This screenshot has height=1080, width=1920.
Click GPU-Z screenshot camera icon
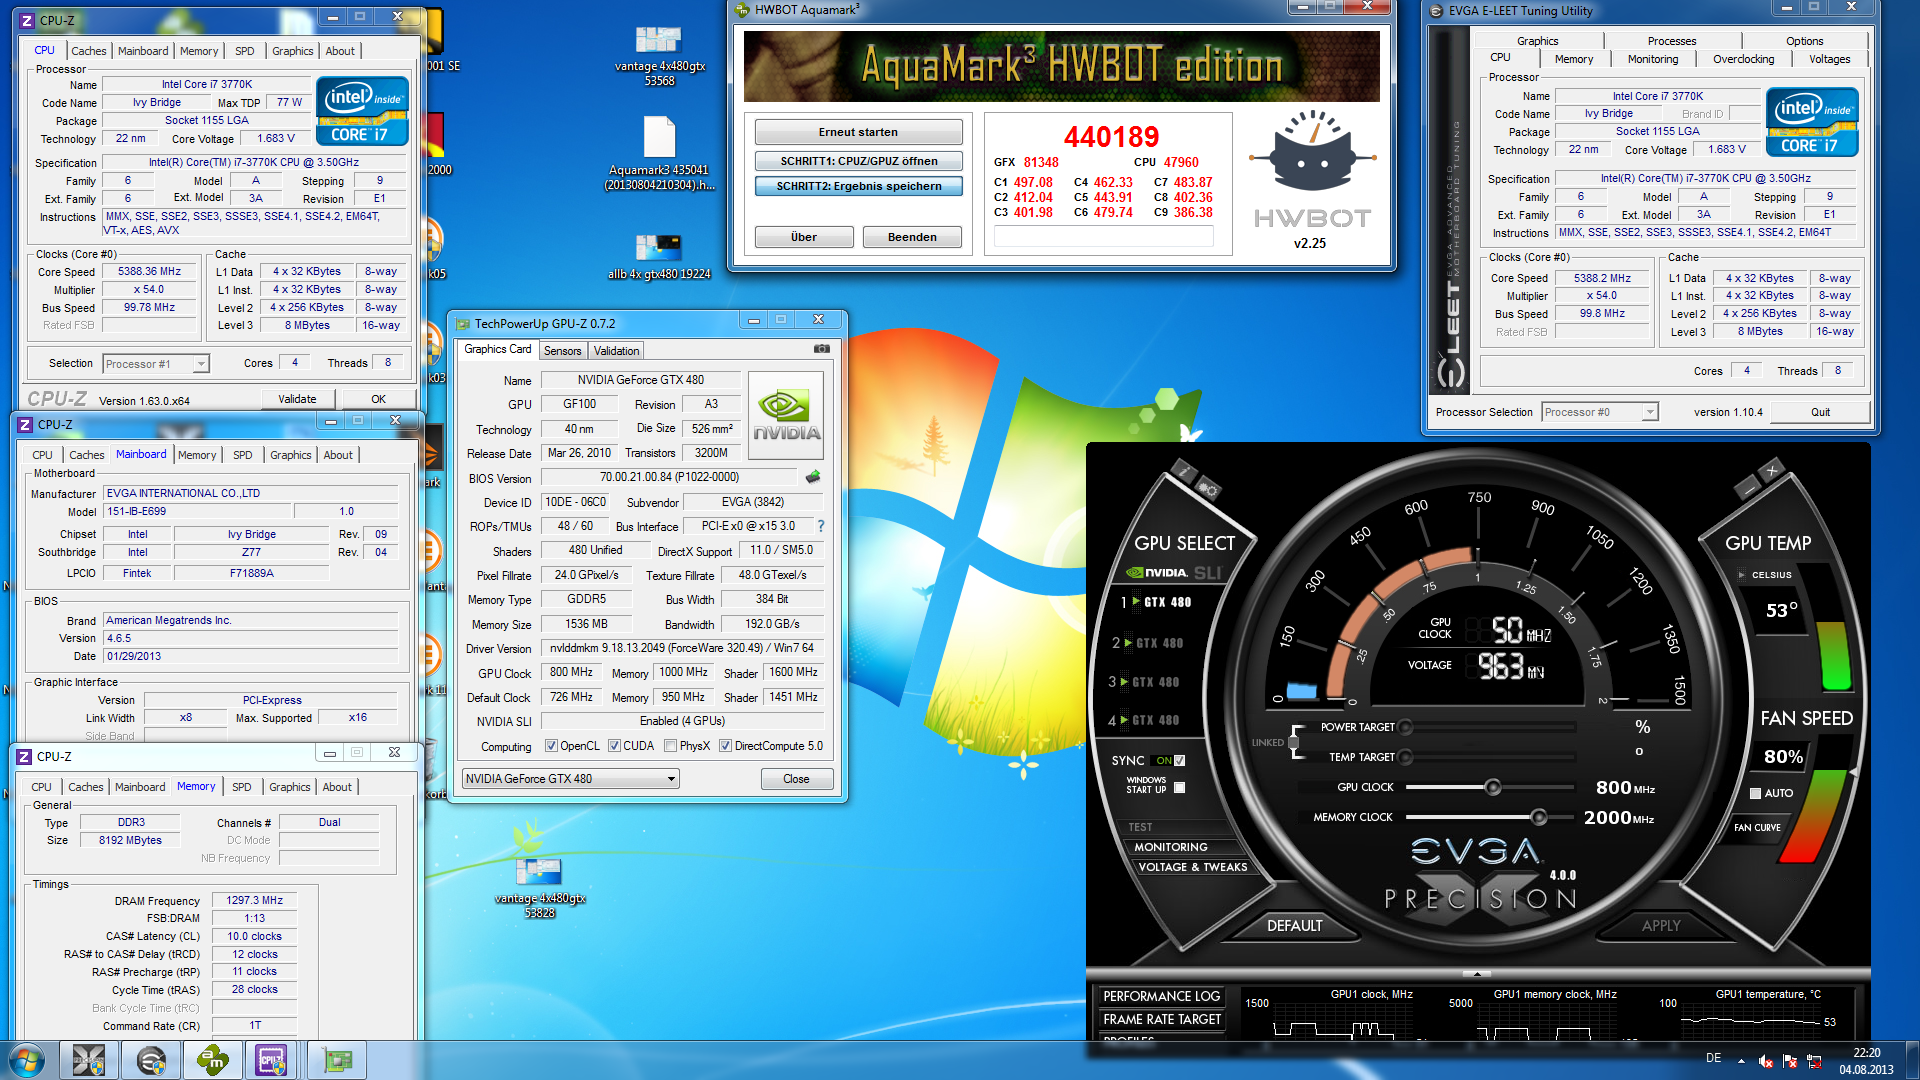821,349
